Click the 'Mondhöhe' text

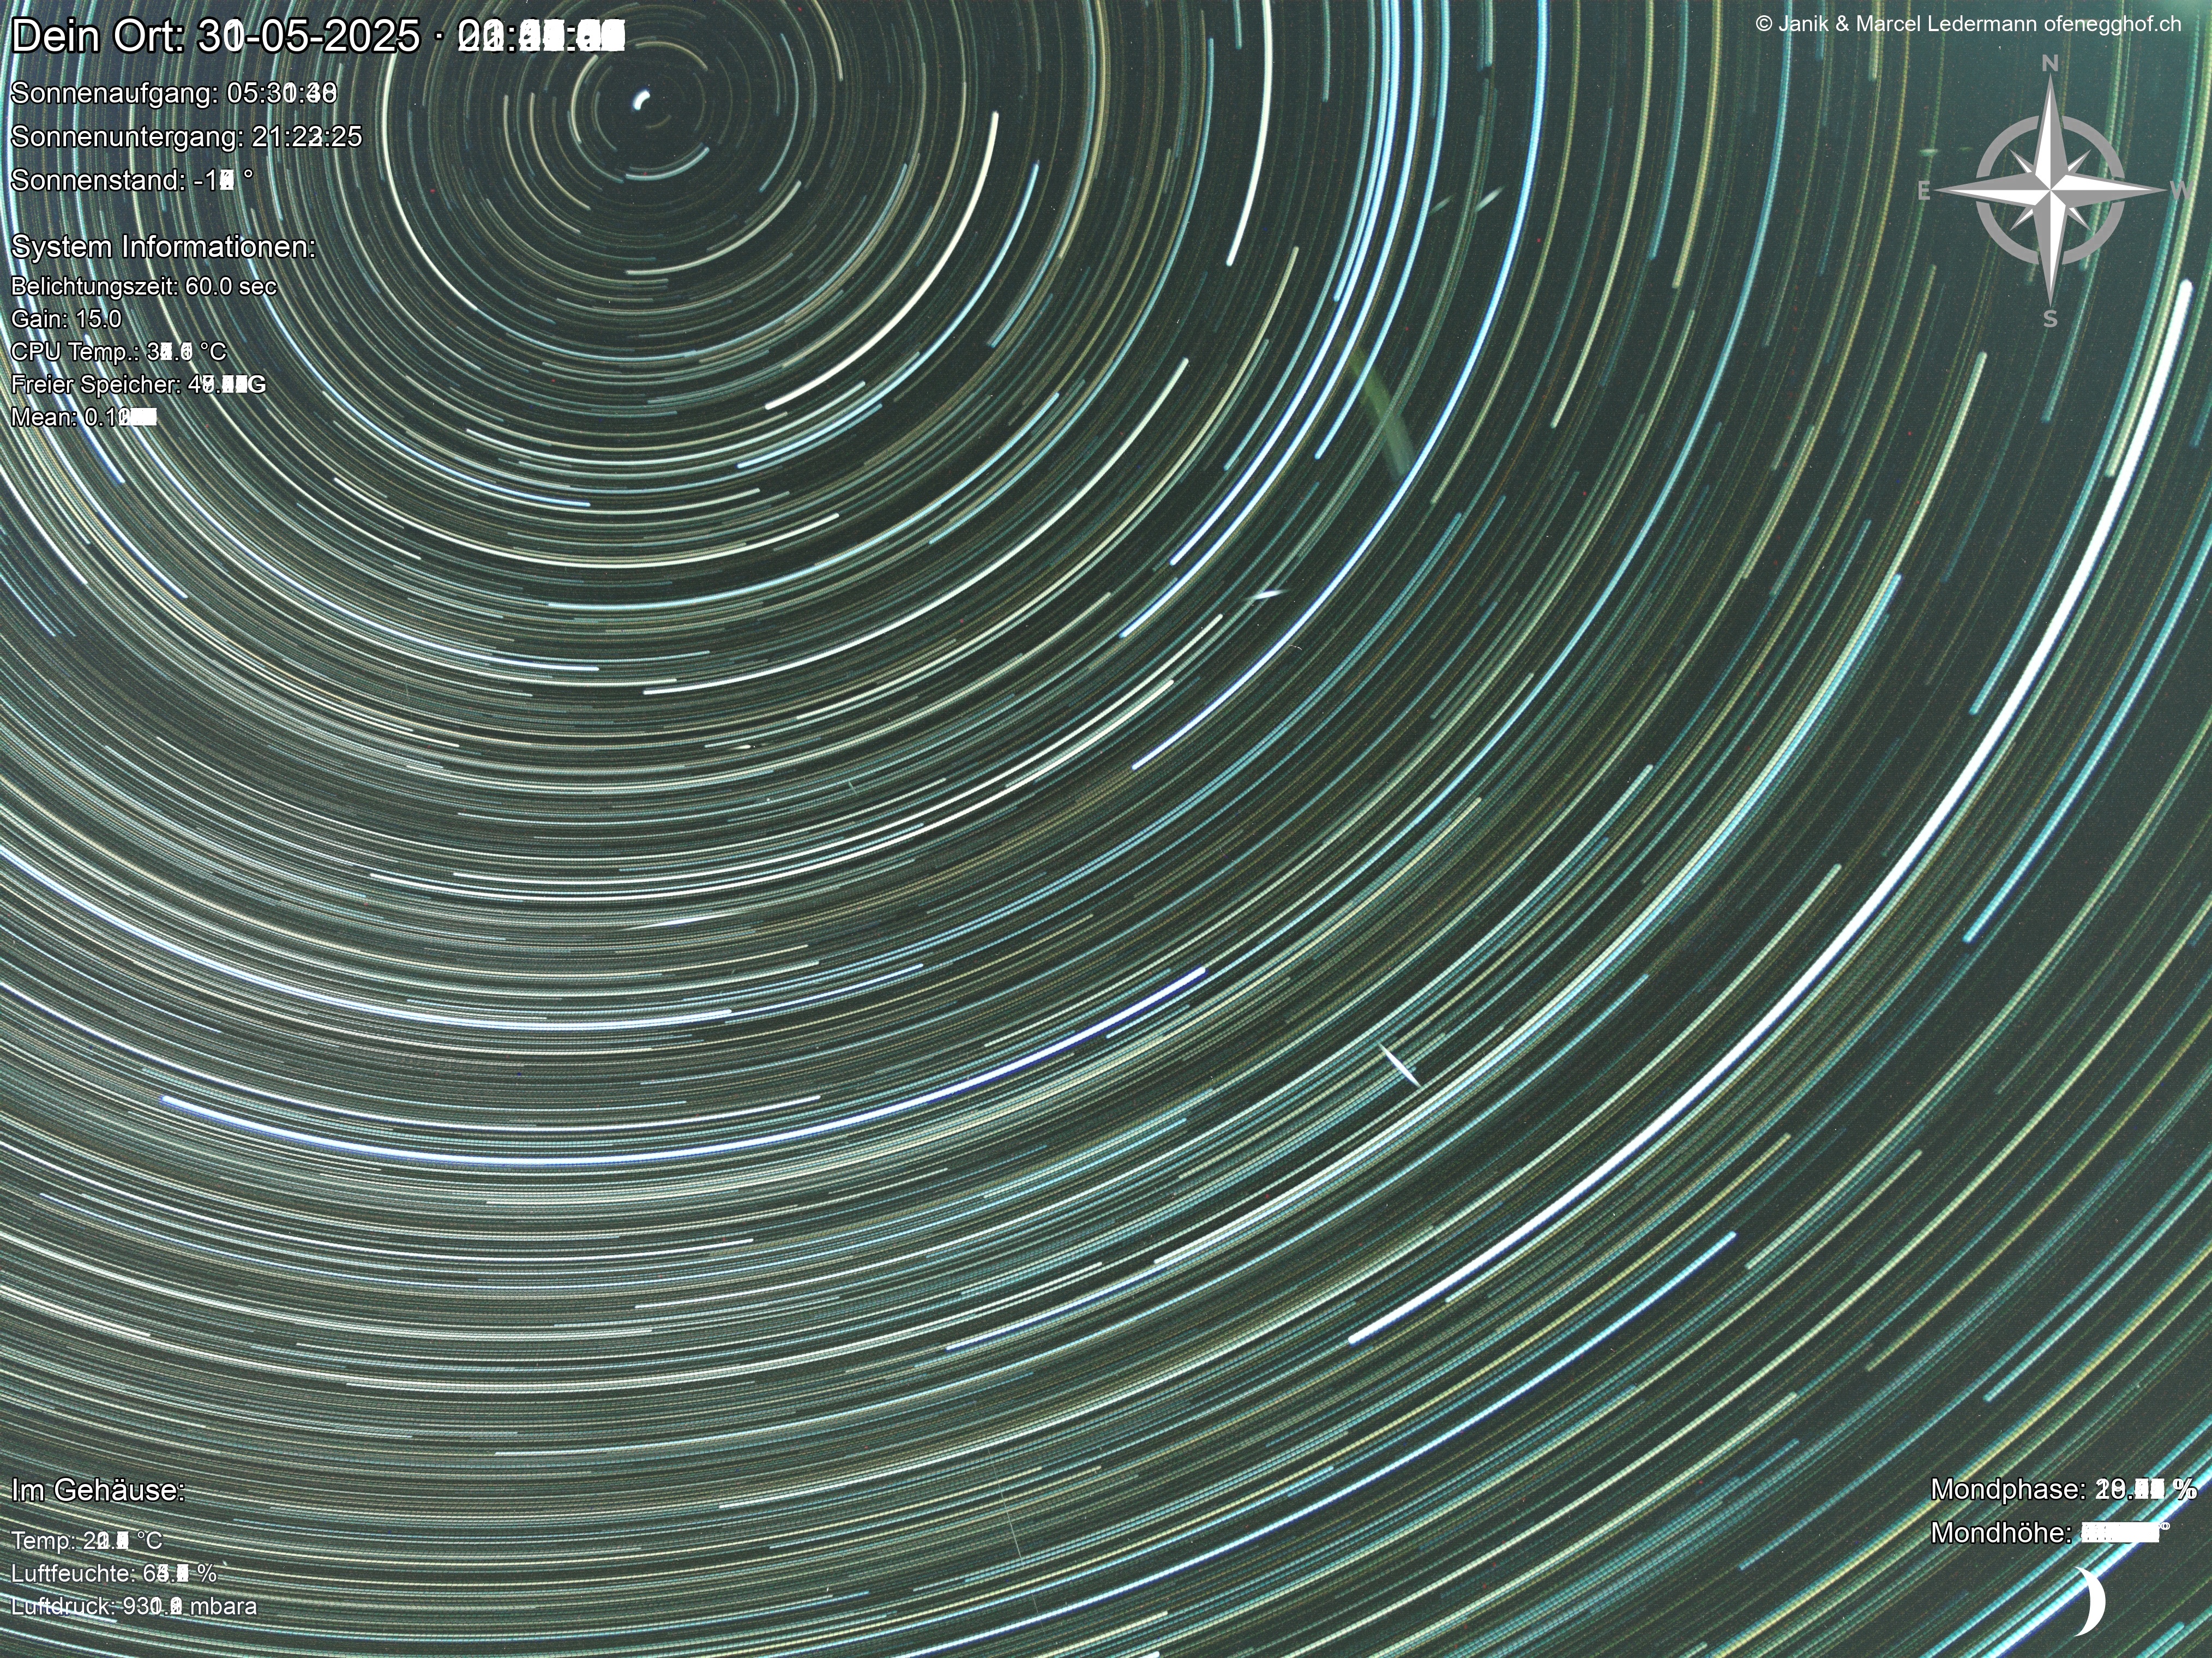click(2050, 1532)
